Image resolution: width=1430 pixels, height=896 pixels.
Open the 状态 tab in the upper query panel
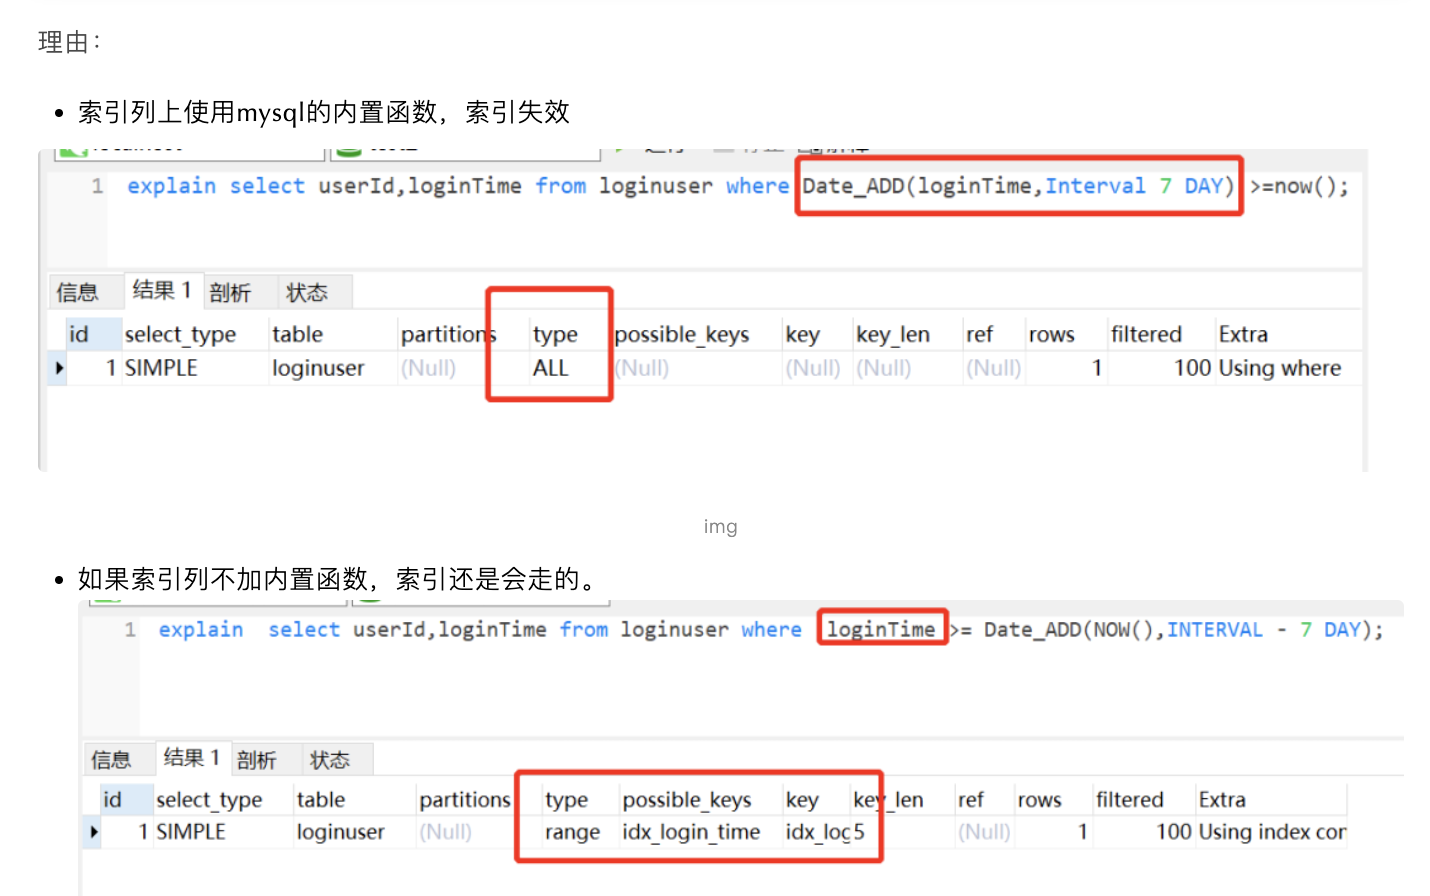[x=306, y=292]
